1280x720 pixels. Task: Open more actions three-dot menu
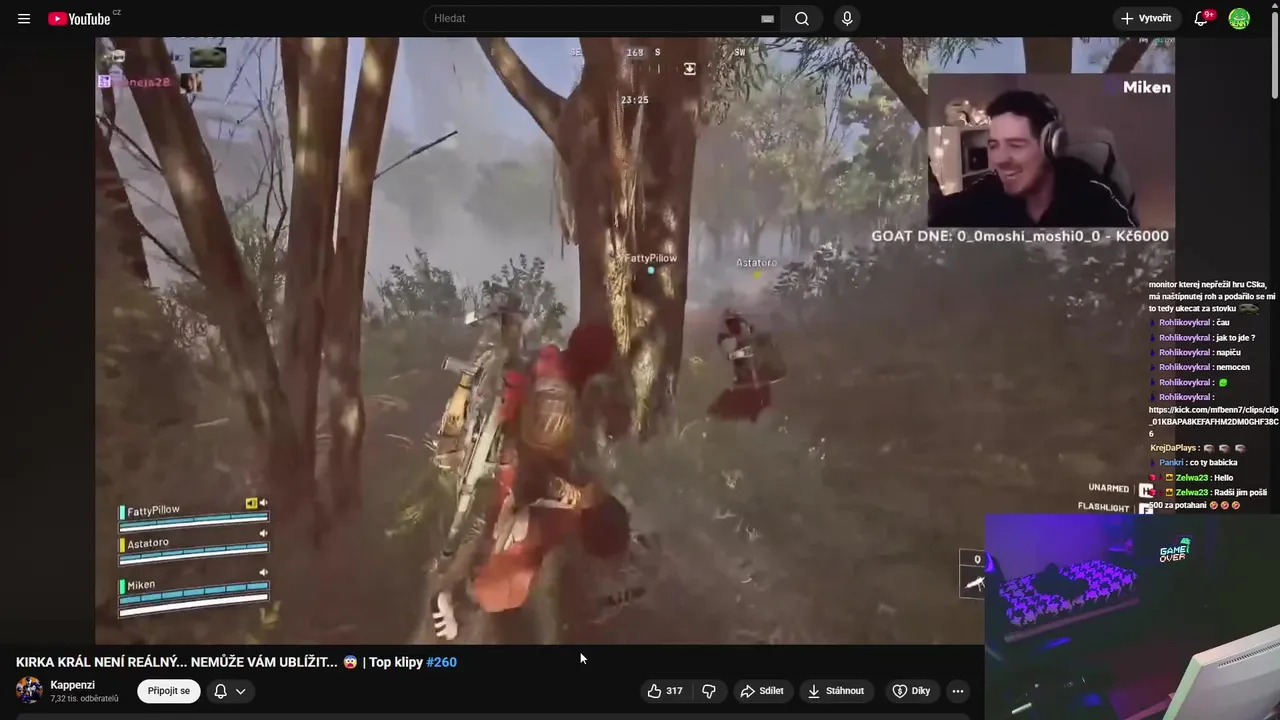point(958,691)
